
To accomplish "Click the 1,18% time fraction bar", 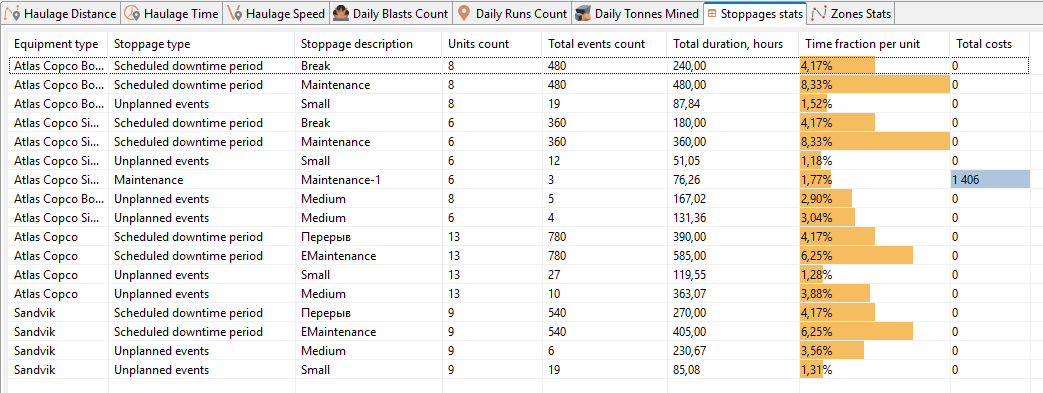I will (811, 161).
